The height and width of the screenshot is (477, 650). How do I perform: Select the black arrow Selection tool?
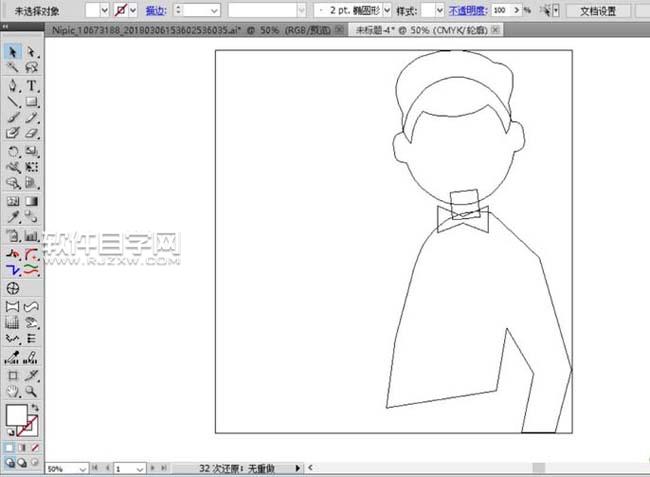point(13,51)
